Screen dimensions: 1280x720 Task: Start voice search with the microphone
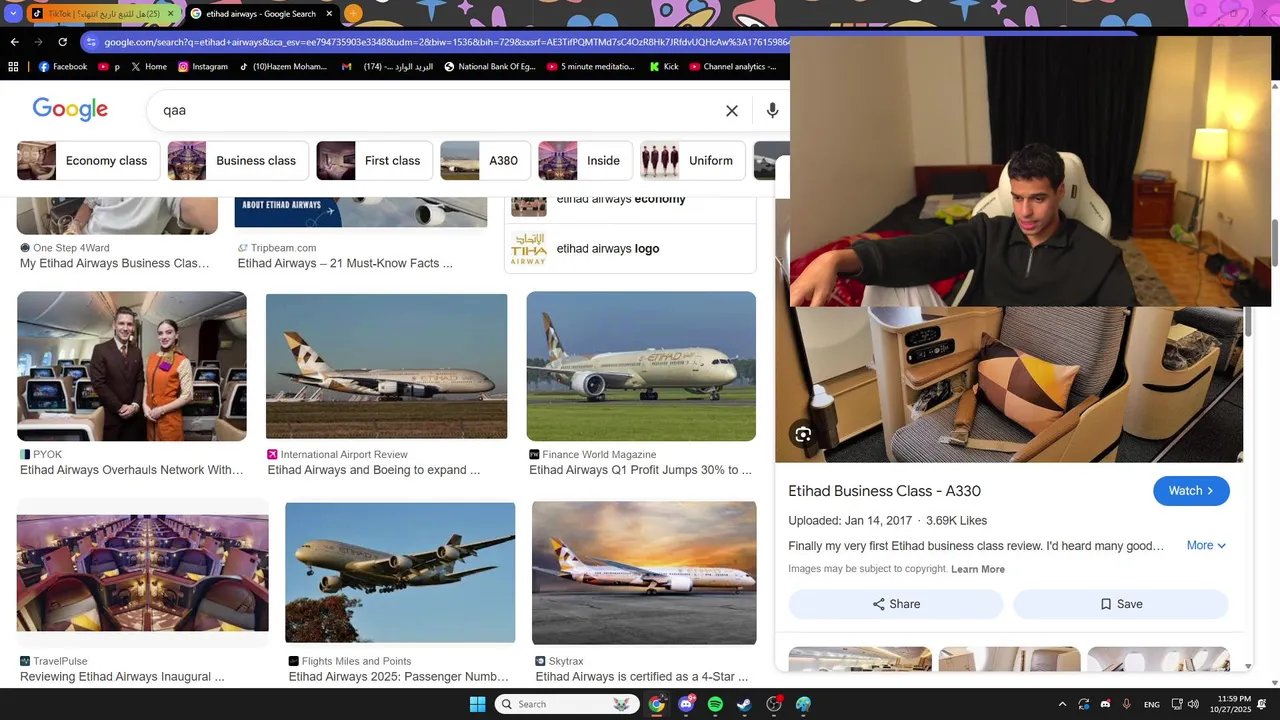click(772, 111)
